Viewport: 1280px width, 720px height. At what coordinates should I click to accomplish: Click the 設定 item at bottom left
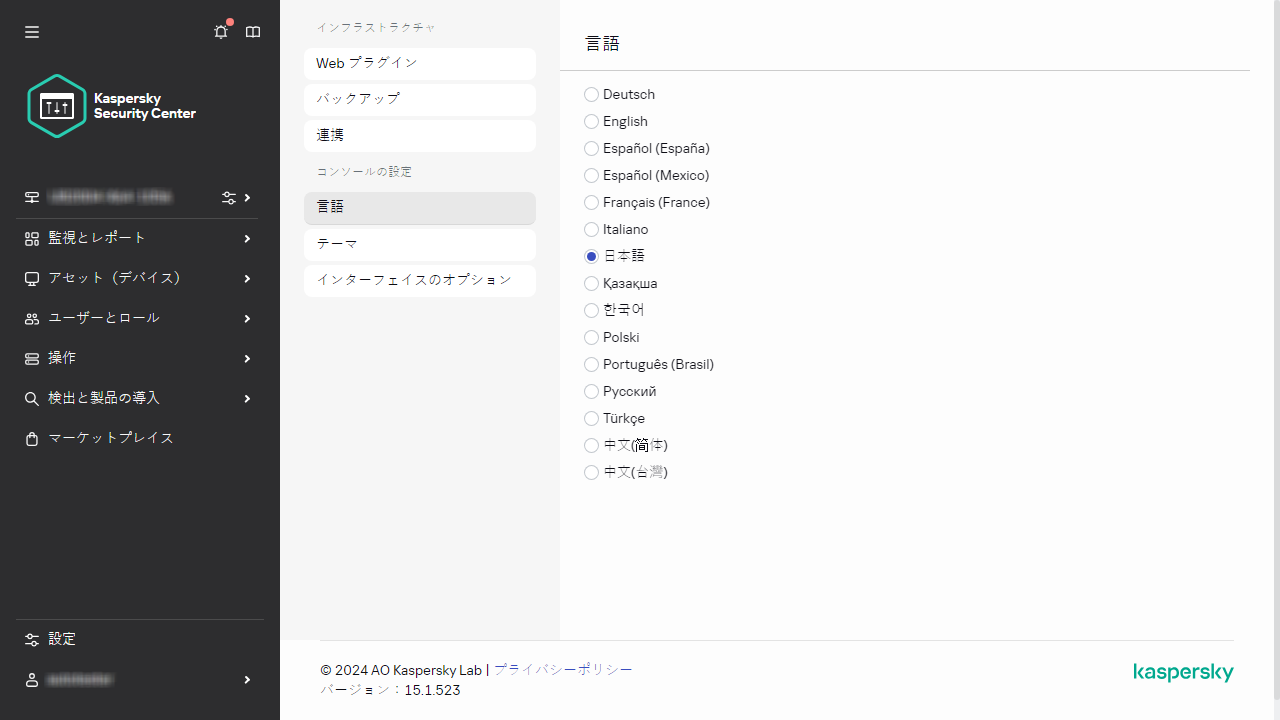(62, 639)
